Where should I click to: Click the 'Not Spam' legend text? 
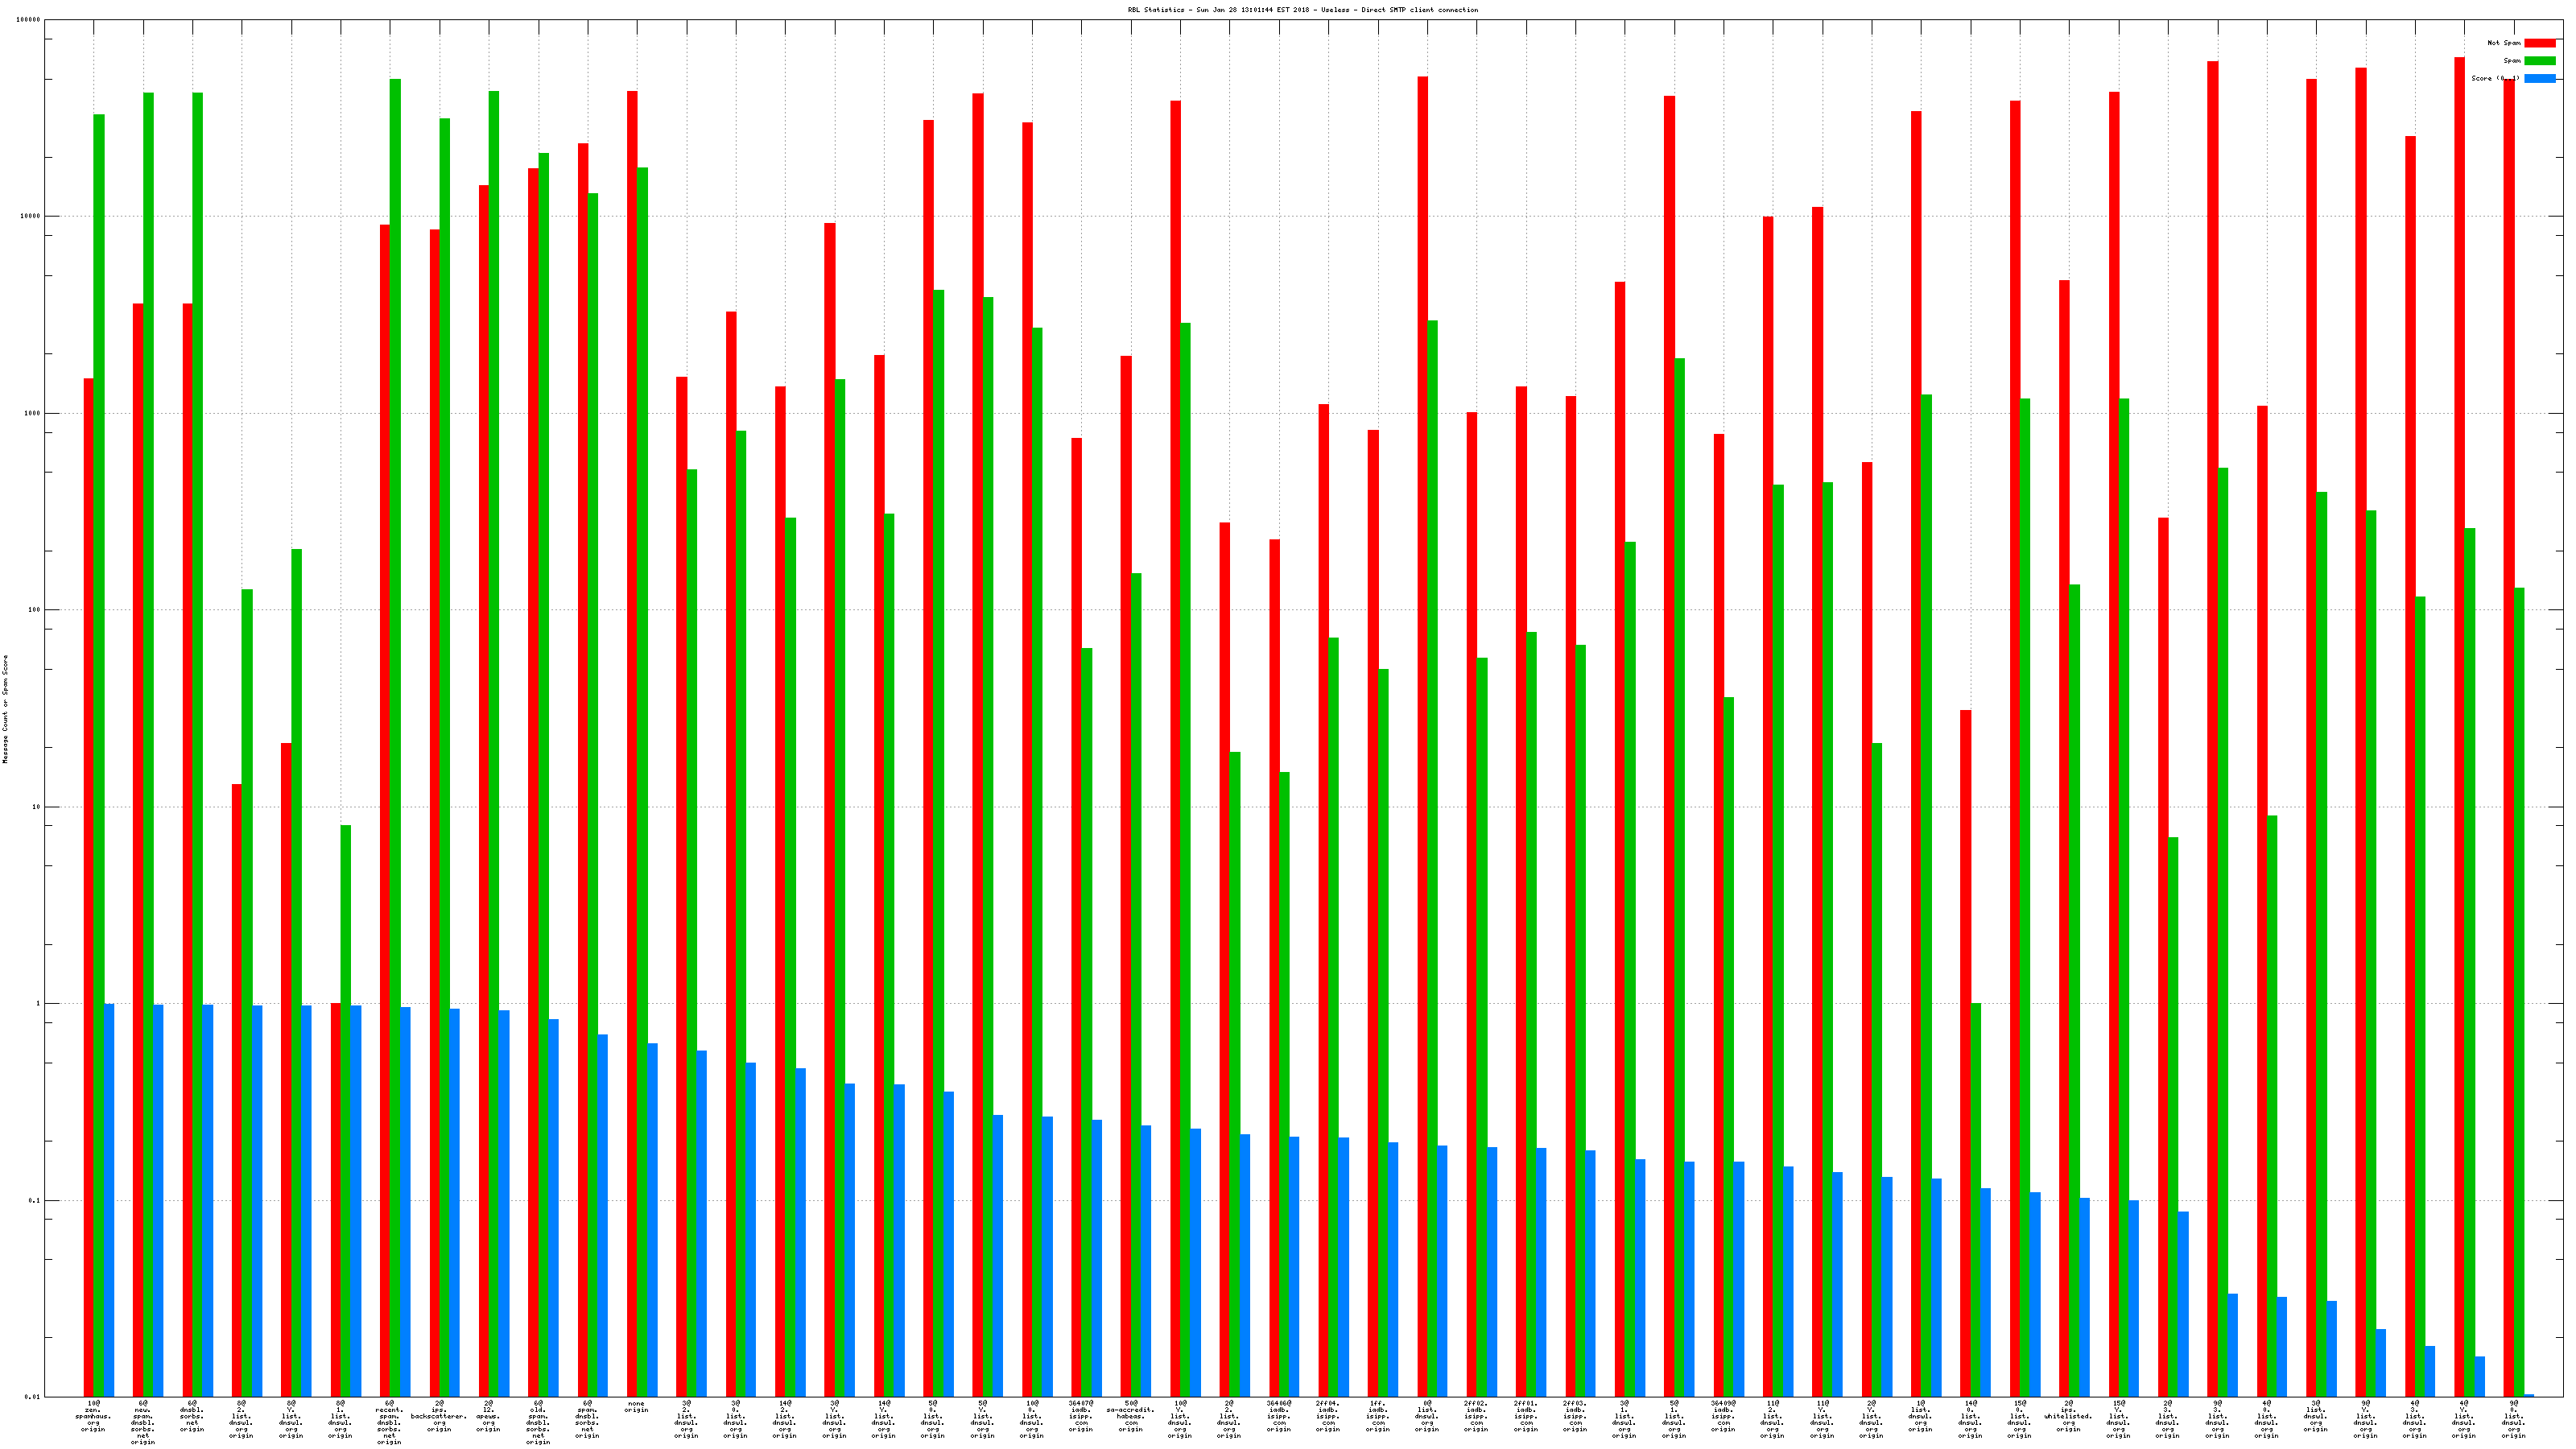2504,43
